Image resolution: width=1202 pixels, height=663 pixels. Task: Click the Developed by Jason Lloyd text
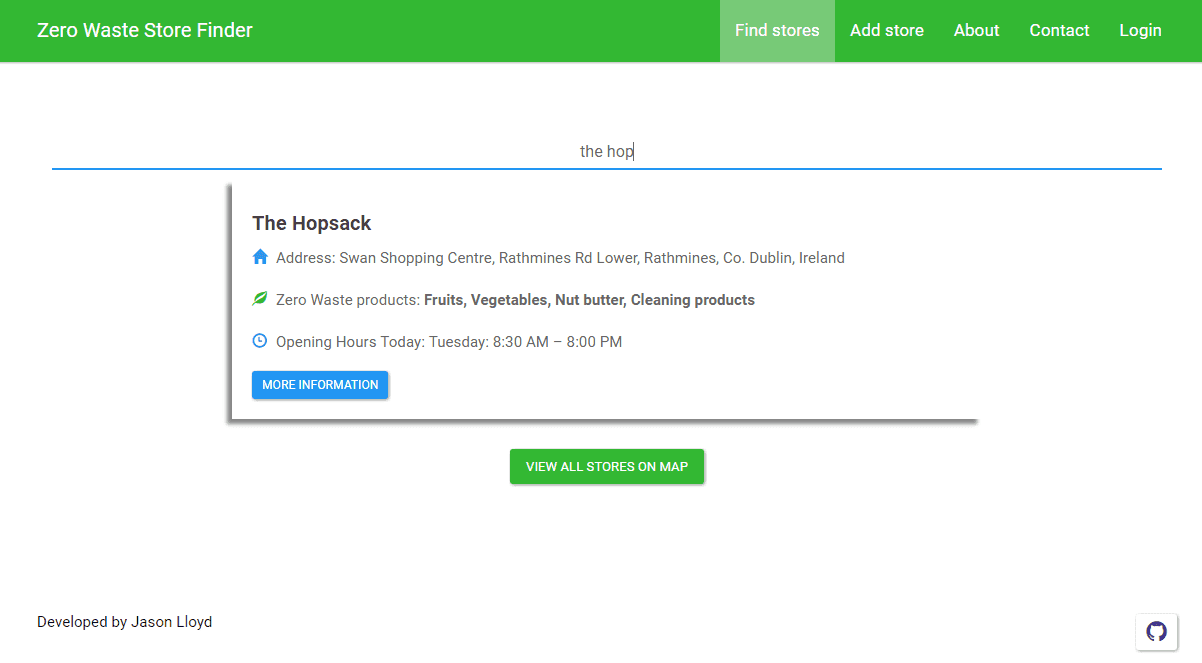(x=125, y=622)
